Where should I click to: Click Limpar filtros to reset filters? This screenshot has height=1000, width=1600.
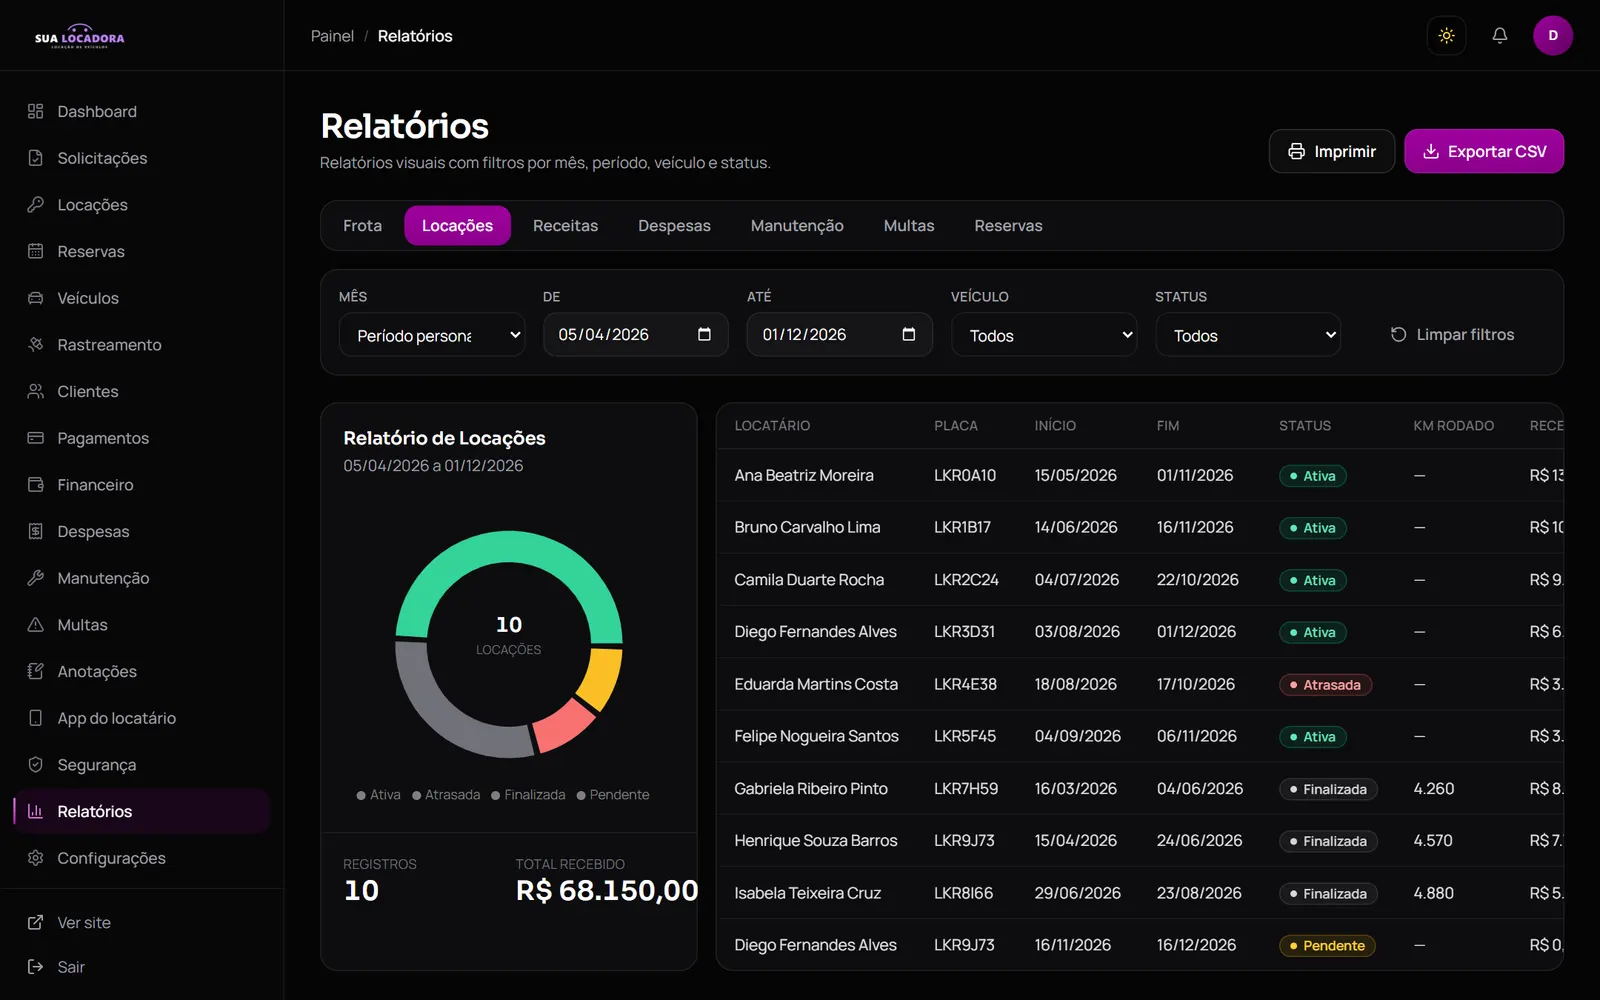point(1453,335)
